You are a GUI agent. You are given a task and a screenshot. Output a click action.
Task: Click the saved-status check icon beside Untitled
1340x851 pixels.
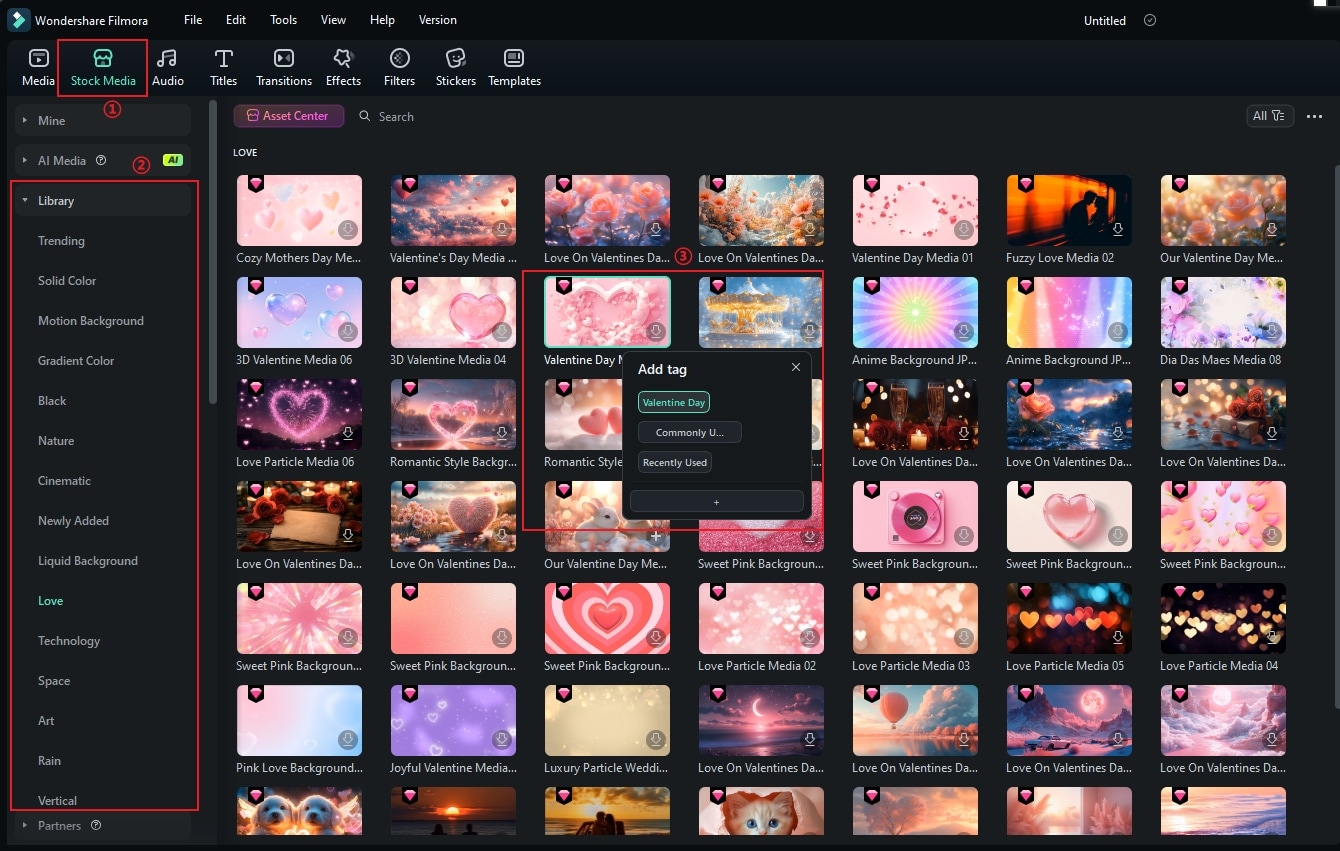pos(1150,20)
